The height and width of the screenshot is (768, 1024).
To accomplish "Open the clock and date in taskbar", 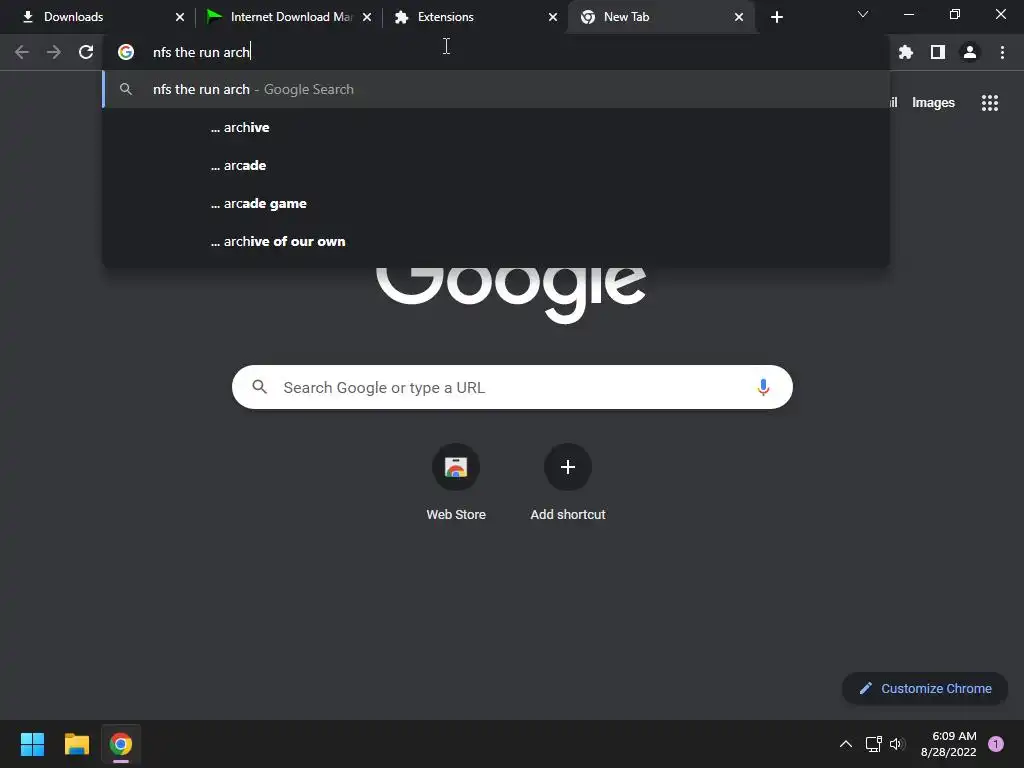I will pyautogui.click(x=948, y=744).
